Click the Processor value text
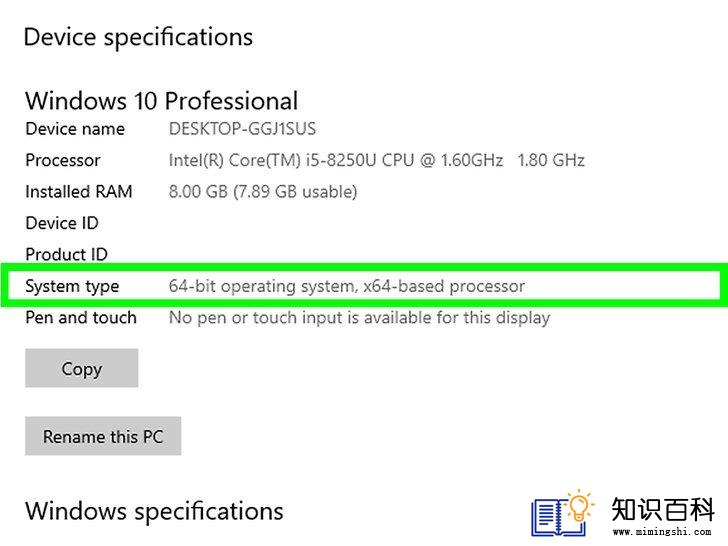This screenshot has height=546, width=728. (377, 160)
